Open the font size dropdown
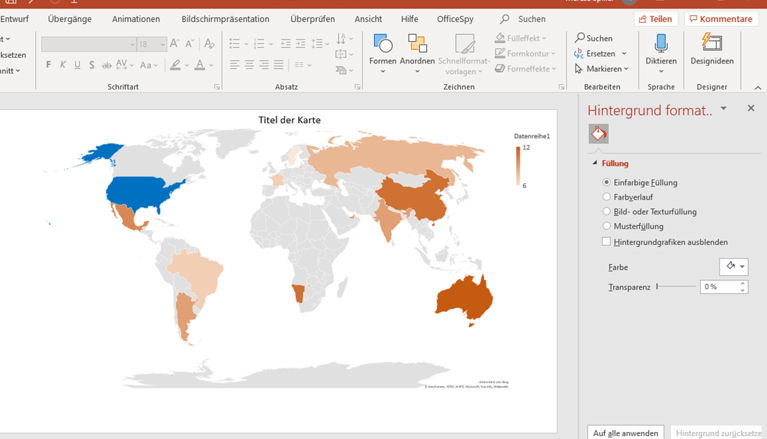The width and height of the screenshot is (767, 439). click(x=162, y=44)
